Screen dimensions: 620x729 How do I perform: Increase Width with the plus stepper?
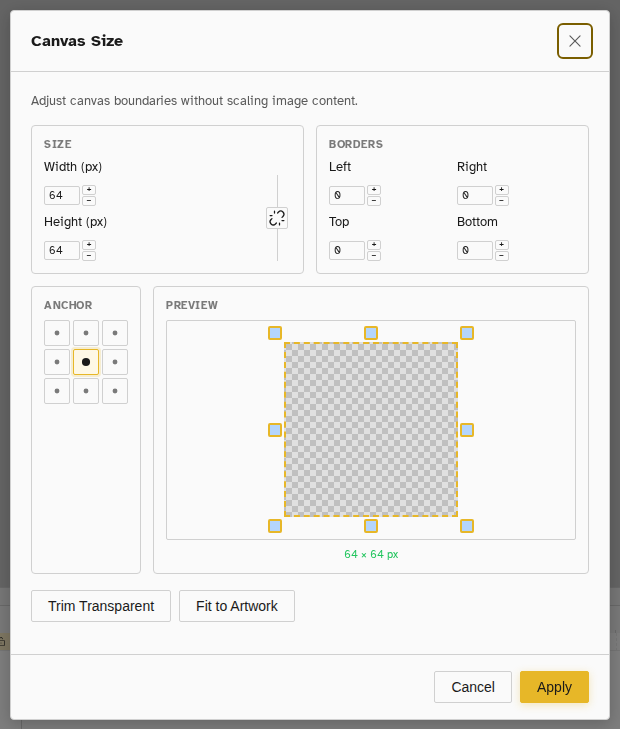pyautogui.click(x=89, y=190)
